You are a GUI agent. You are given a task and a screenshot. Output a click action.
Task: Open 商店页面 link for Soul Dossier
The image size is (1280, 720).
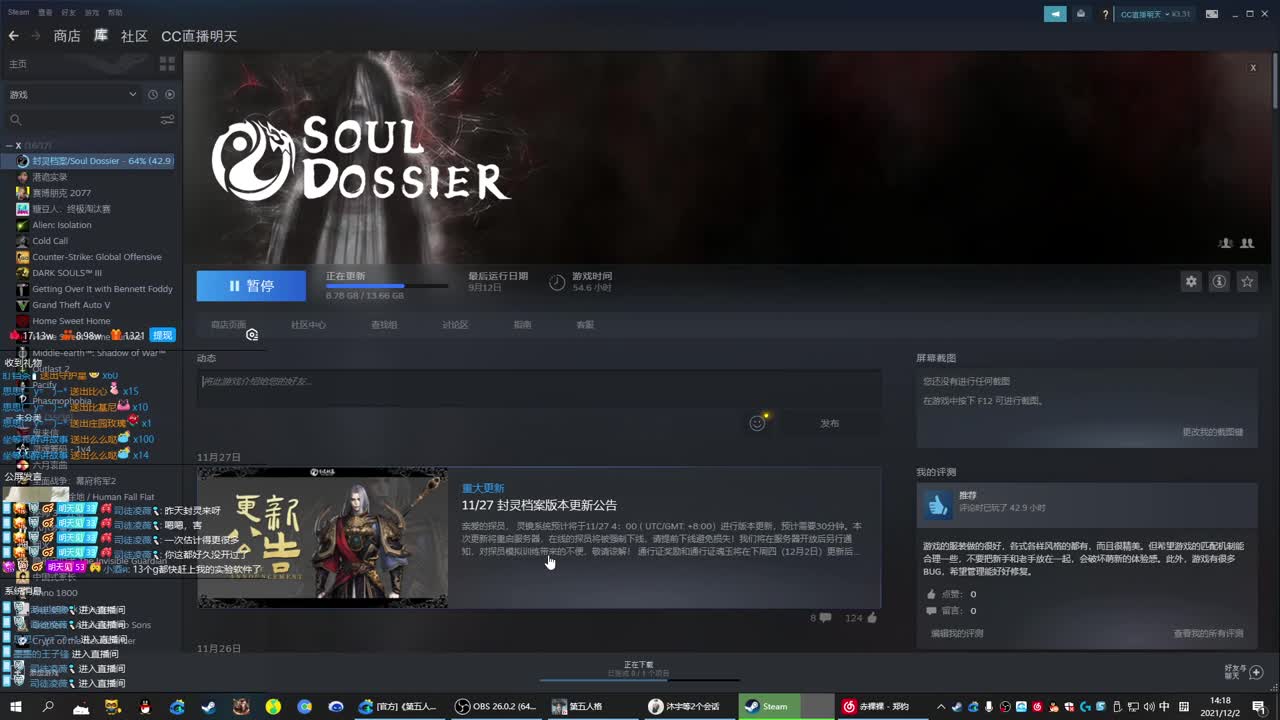point(228,325)
